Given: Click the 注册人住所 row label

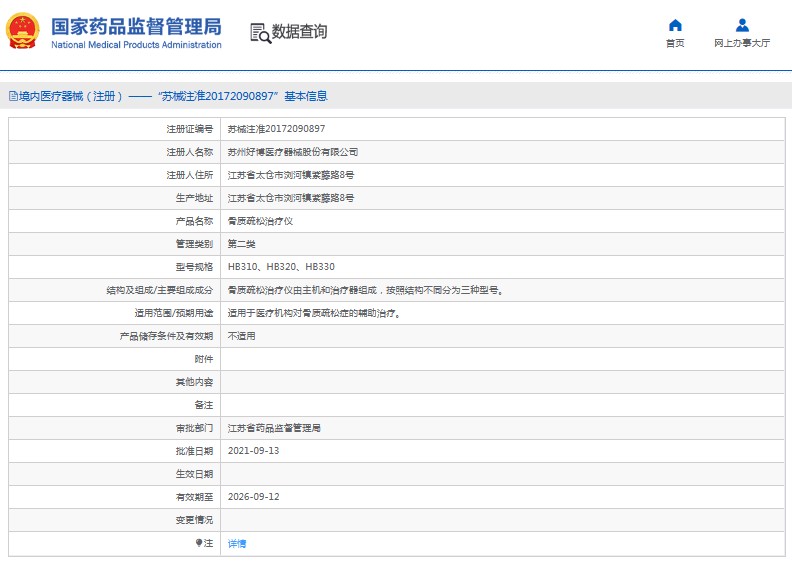Looking at the screenshot, I should [190, 175].
